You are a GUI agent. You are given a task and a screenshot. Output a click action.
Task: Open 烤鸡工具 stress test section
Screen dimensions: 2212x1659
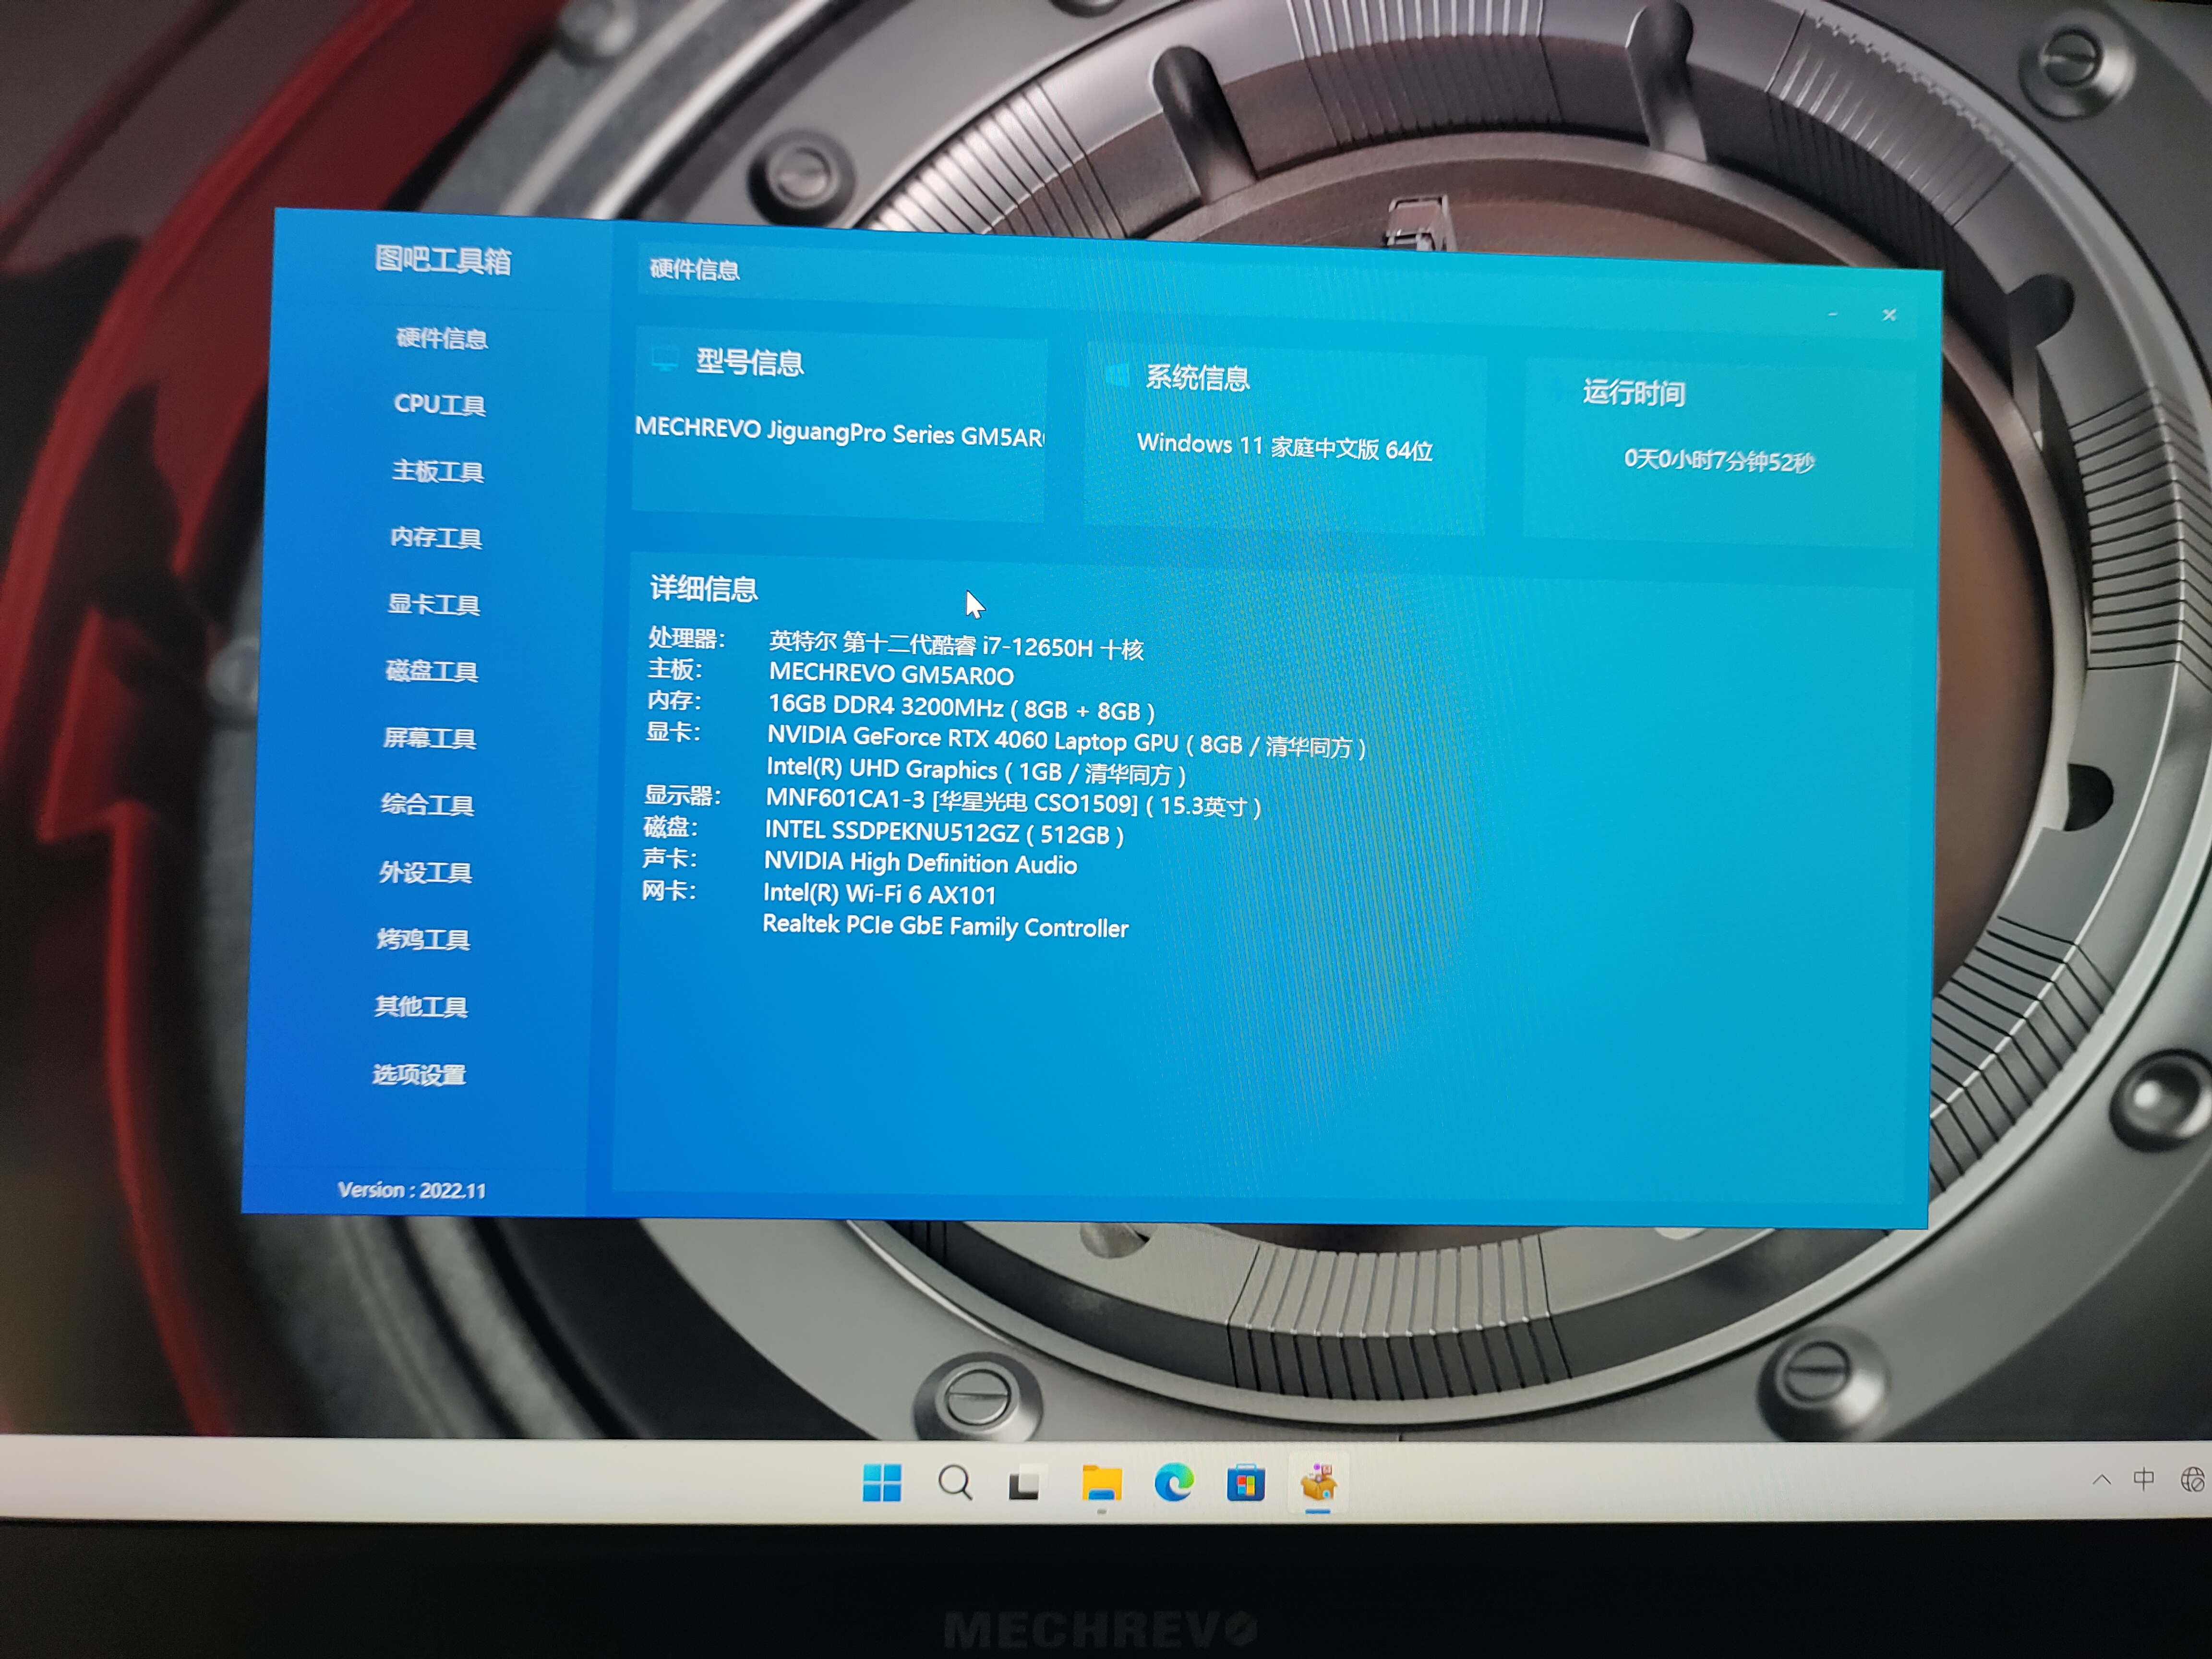pos(423,939)
